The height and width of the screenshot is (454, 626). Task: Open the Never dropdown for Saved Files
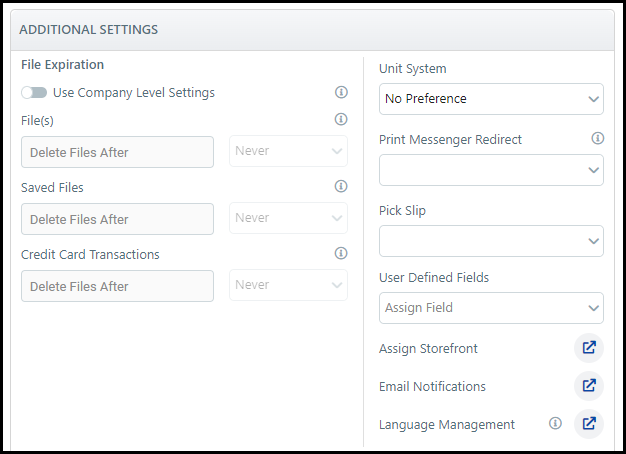(x=288, y=218)
